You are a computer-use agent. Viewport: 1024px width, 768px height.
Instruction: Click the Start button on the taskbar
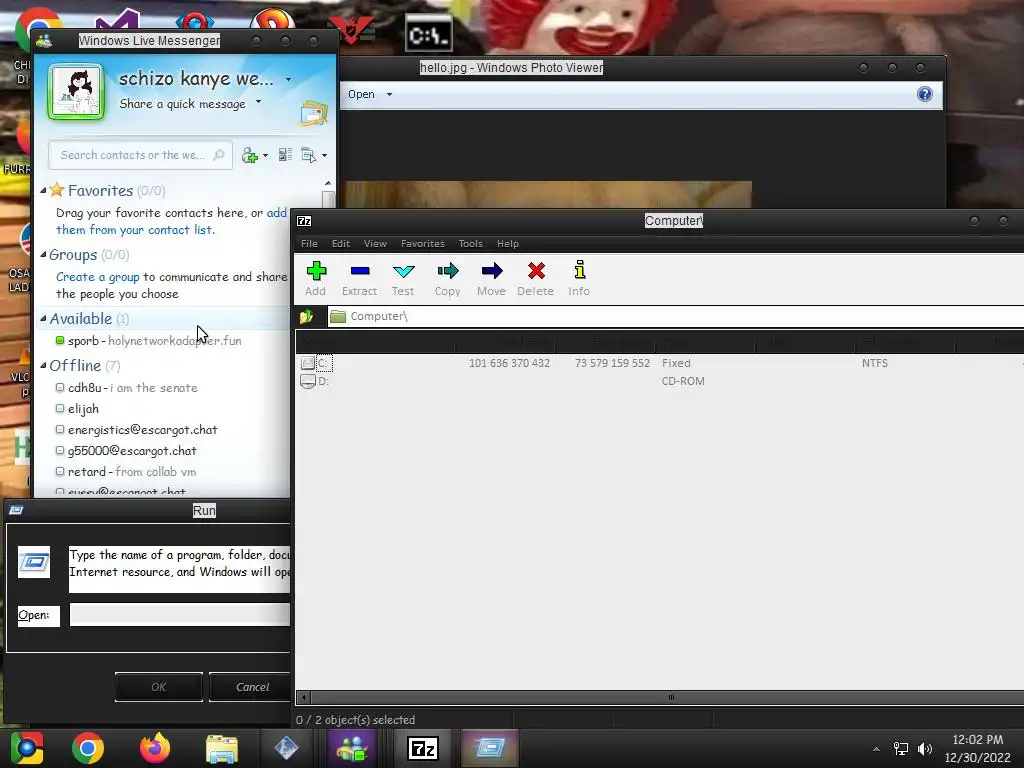point(27,748)
